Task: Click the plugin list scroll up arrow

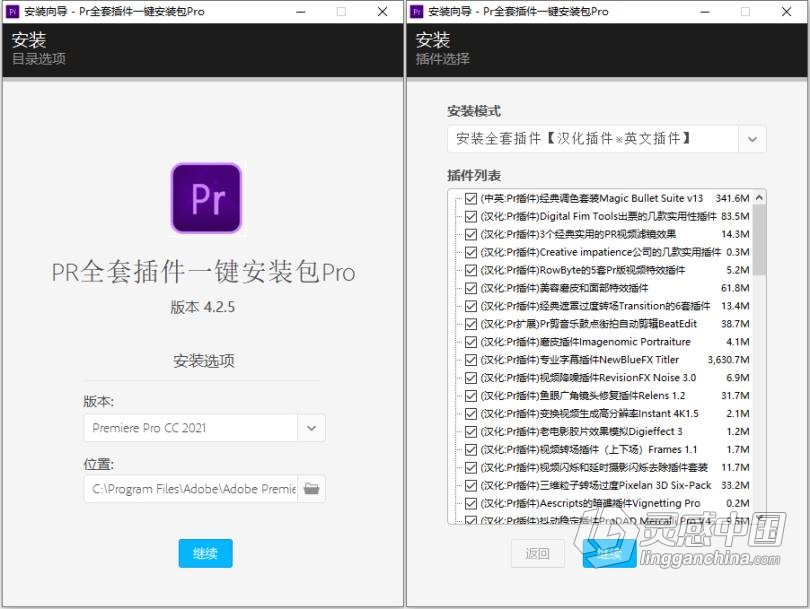Action: click(x=759, y=197)
